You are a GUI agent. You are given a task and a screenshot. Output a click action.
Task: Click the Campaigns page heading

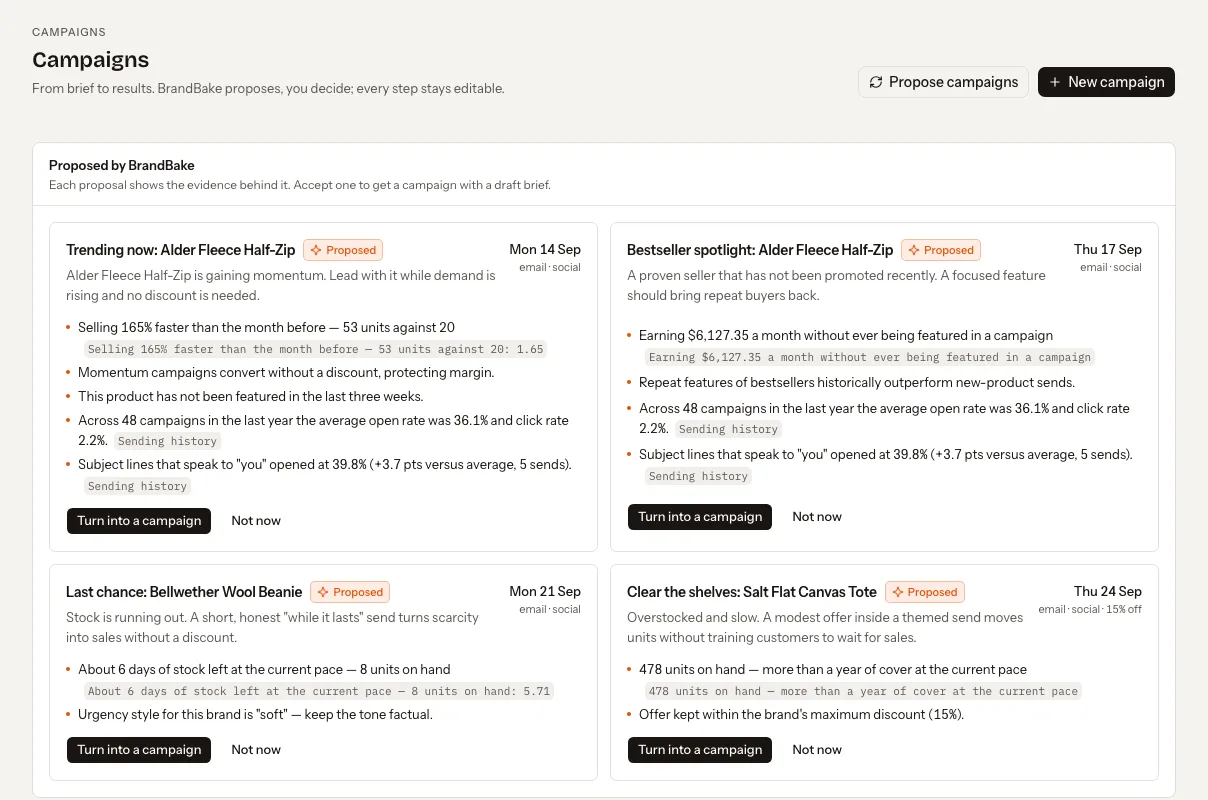click(91, 60)
